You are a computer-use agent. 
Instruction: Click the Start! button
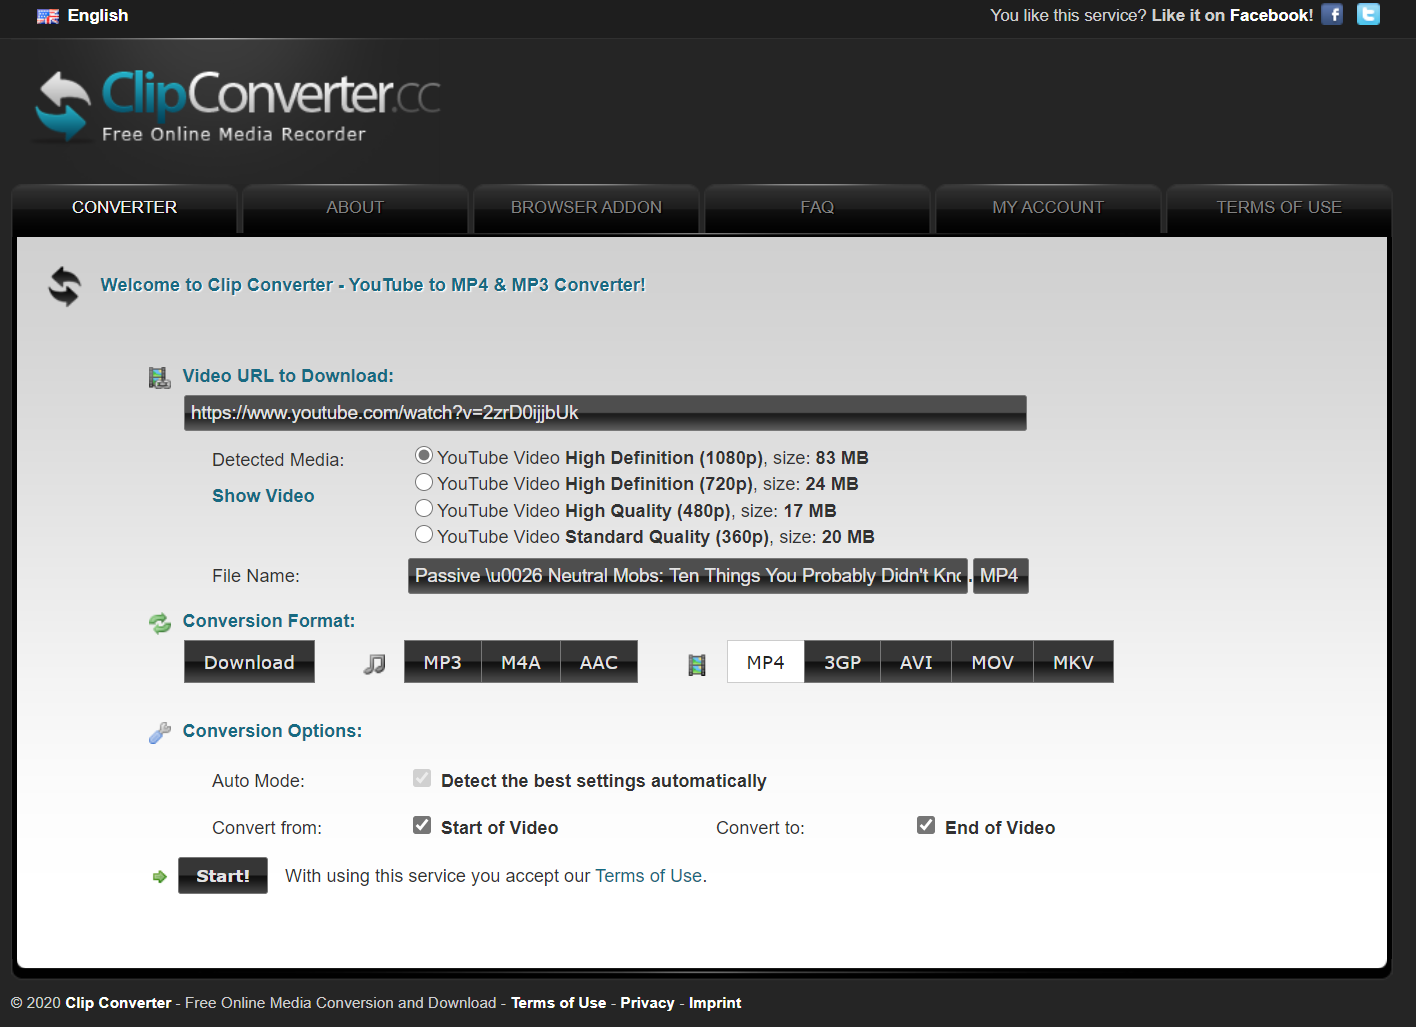pyautogui.click(x=223, y=876)
